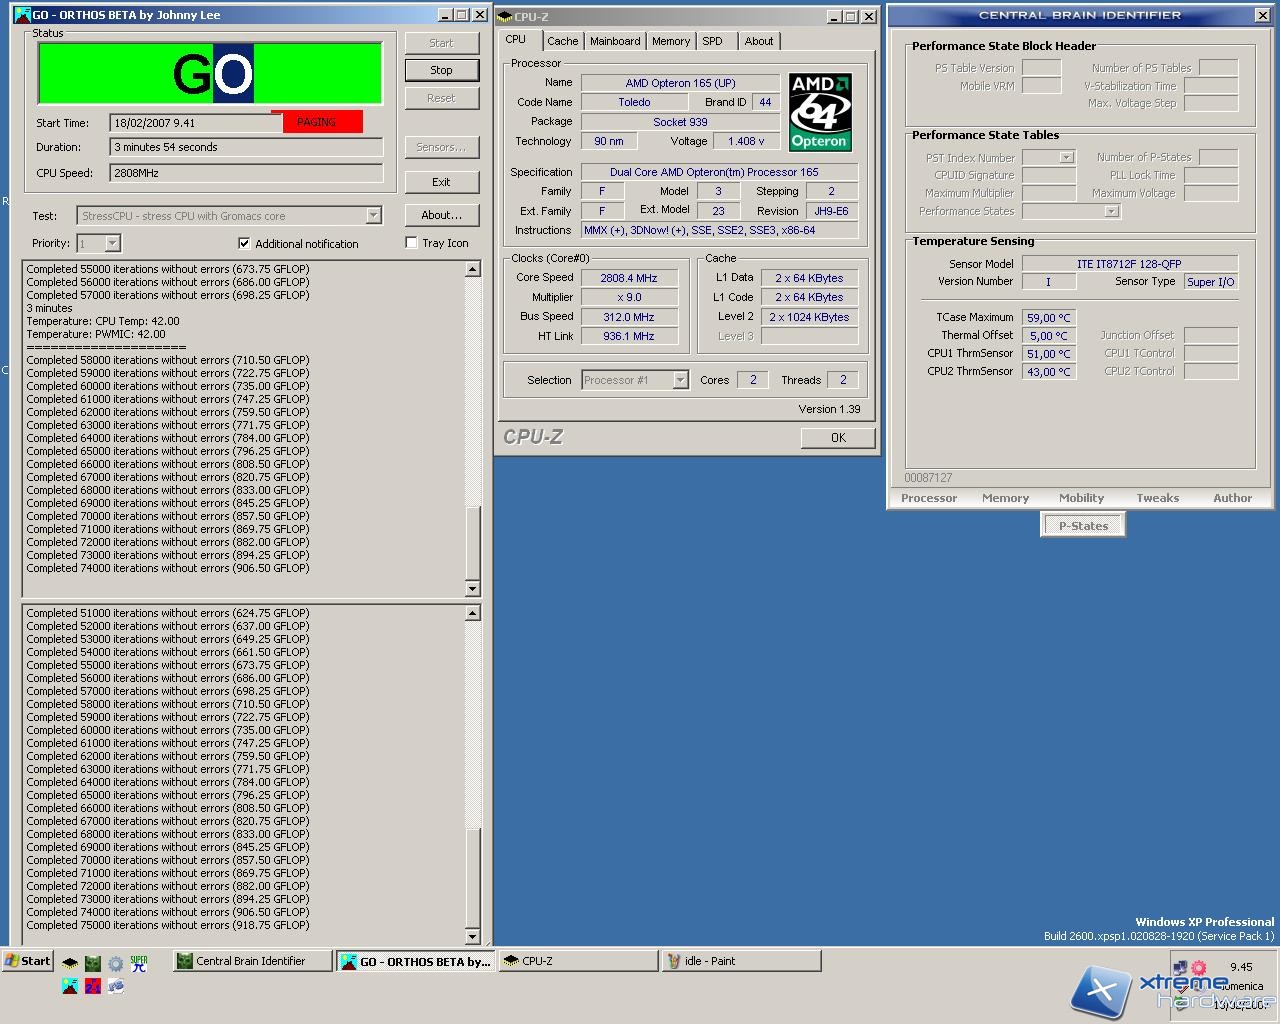The image size is (1280, 1024).
Task: Click the gear icon in quick launch
Action: coord(116,964)
